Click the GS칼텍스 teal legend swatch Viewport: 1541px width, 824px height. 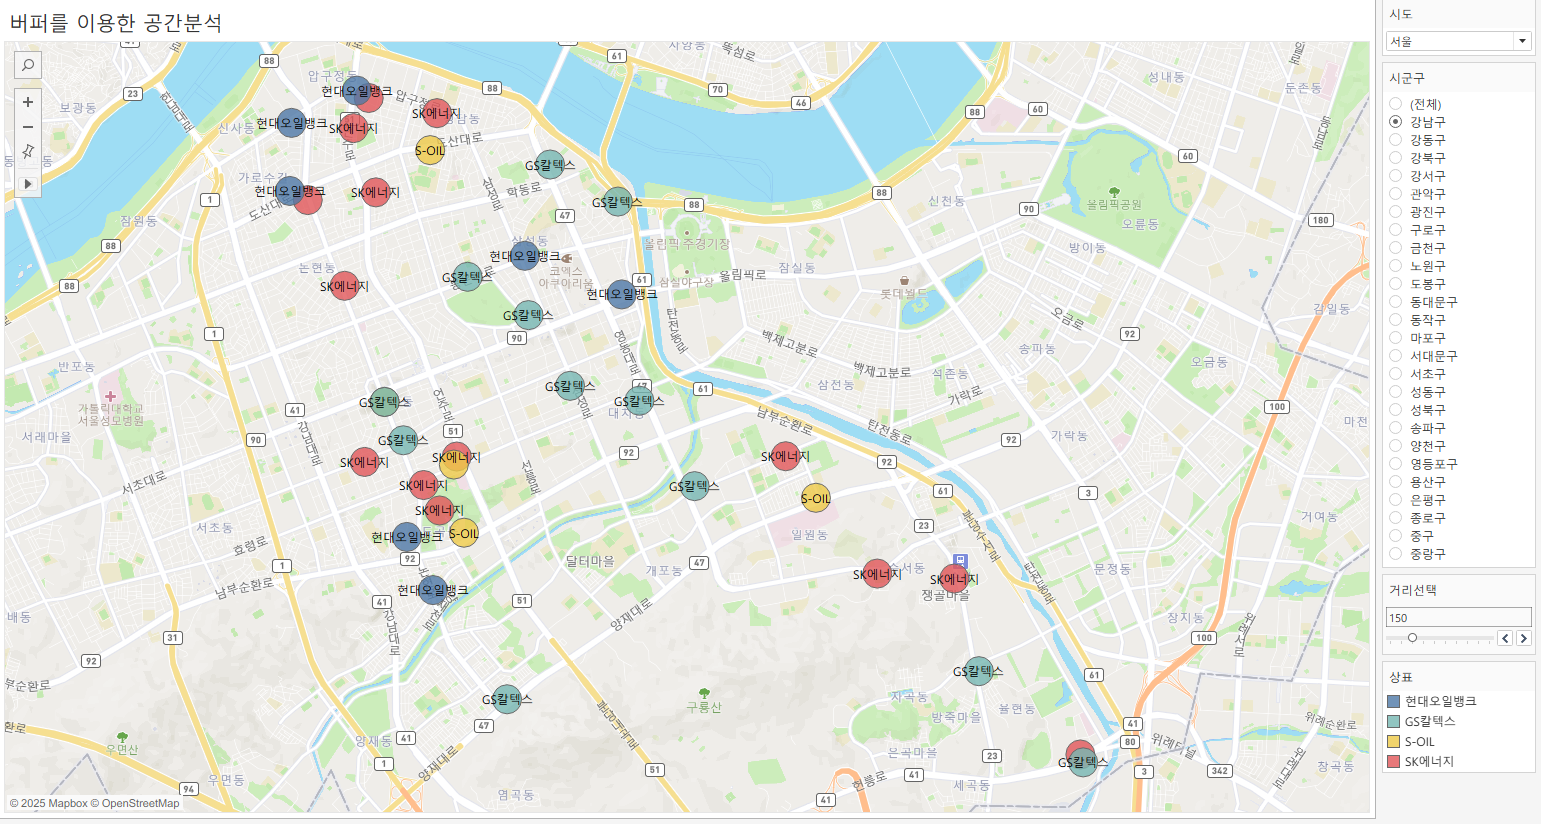(x=1394, y=721)
